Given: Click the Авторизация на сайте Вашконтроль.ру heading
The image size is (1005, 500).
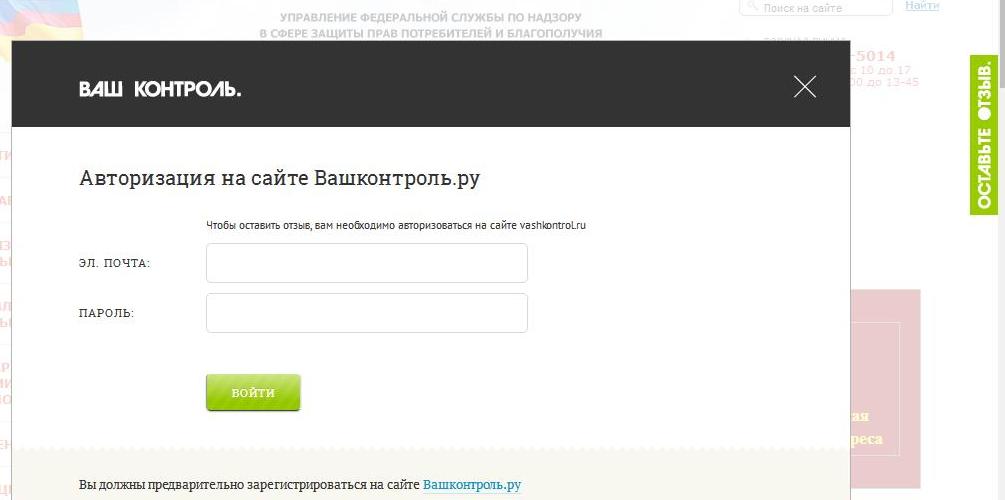Looking at the screenshot, I should (279, 178).
